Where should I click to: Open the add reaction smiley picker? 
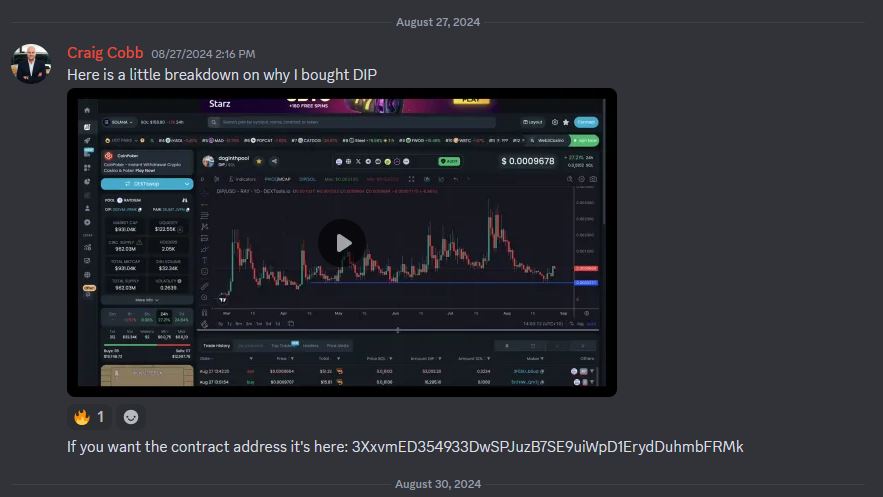(x=131, y=417)
